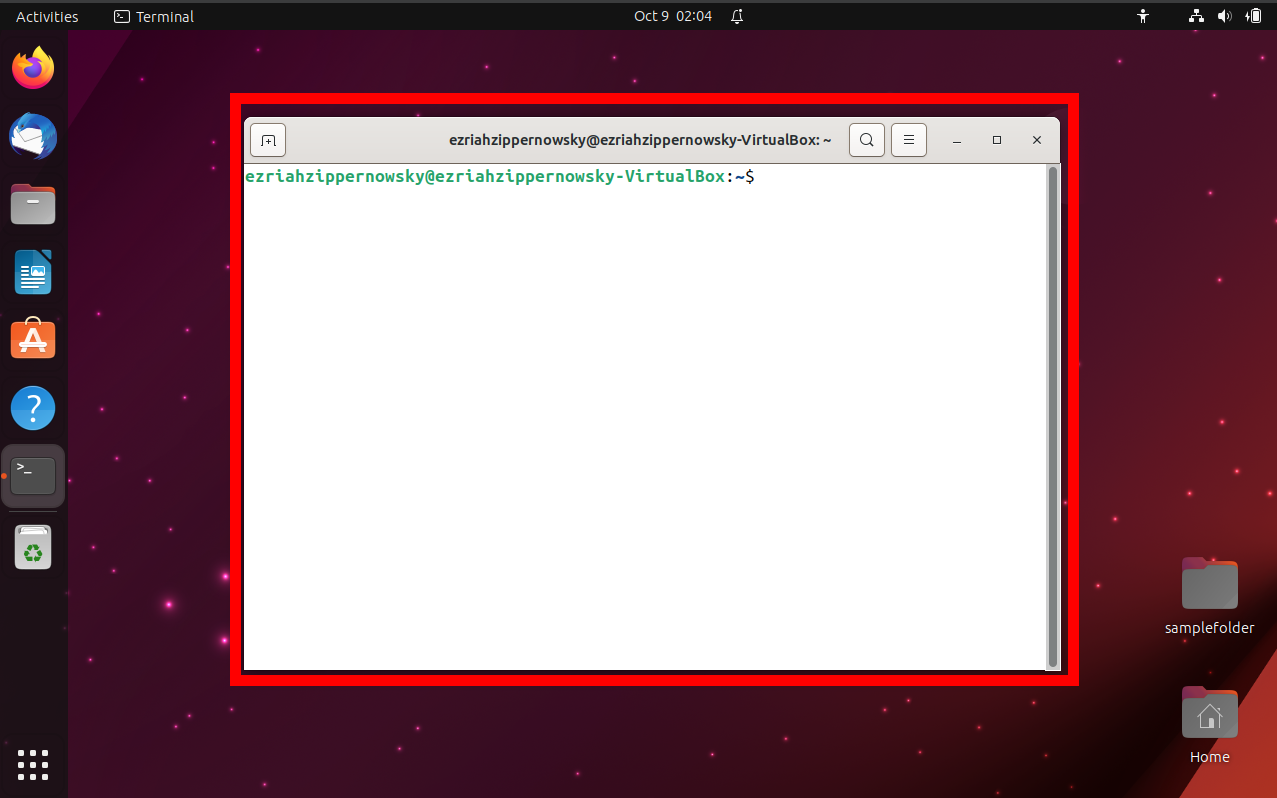Open Ubuntu Software center
The width and height of the screenshot is (1277, 798).
pos(33,339)
